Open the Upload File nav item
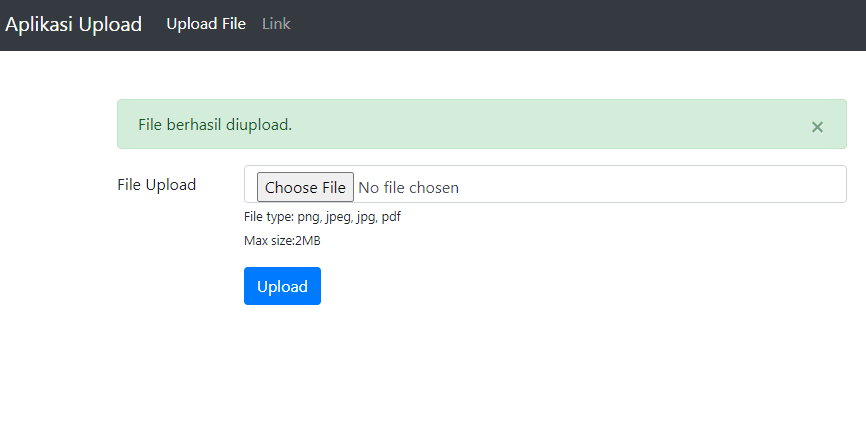The image size is (866, 431). pos(206,24)
